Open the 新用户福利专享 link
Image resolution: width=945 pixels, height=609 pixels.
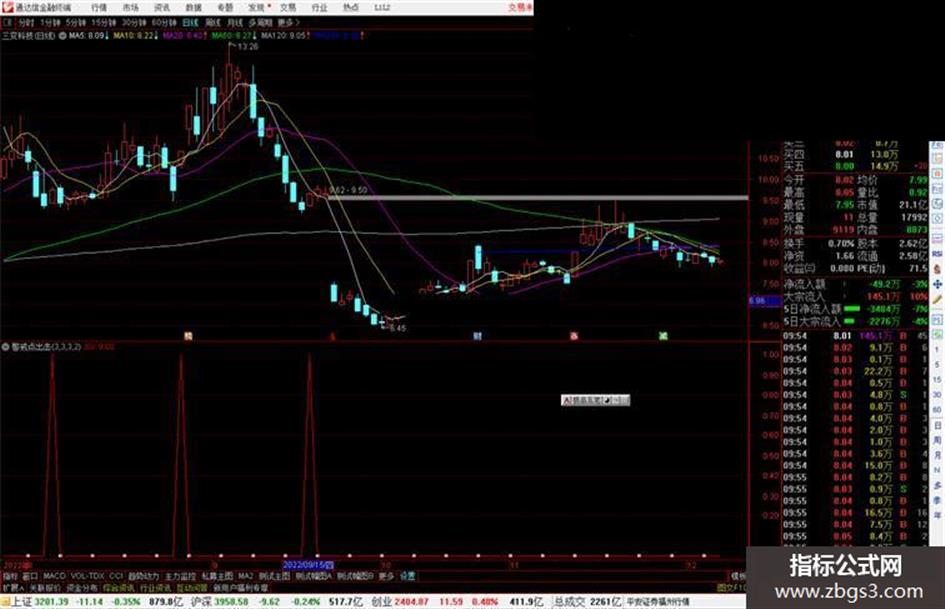[240, 587]
